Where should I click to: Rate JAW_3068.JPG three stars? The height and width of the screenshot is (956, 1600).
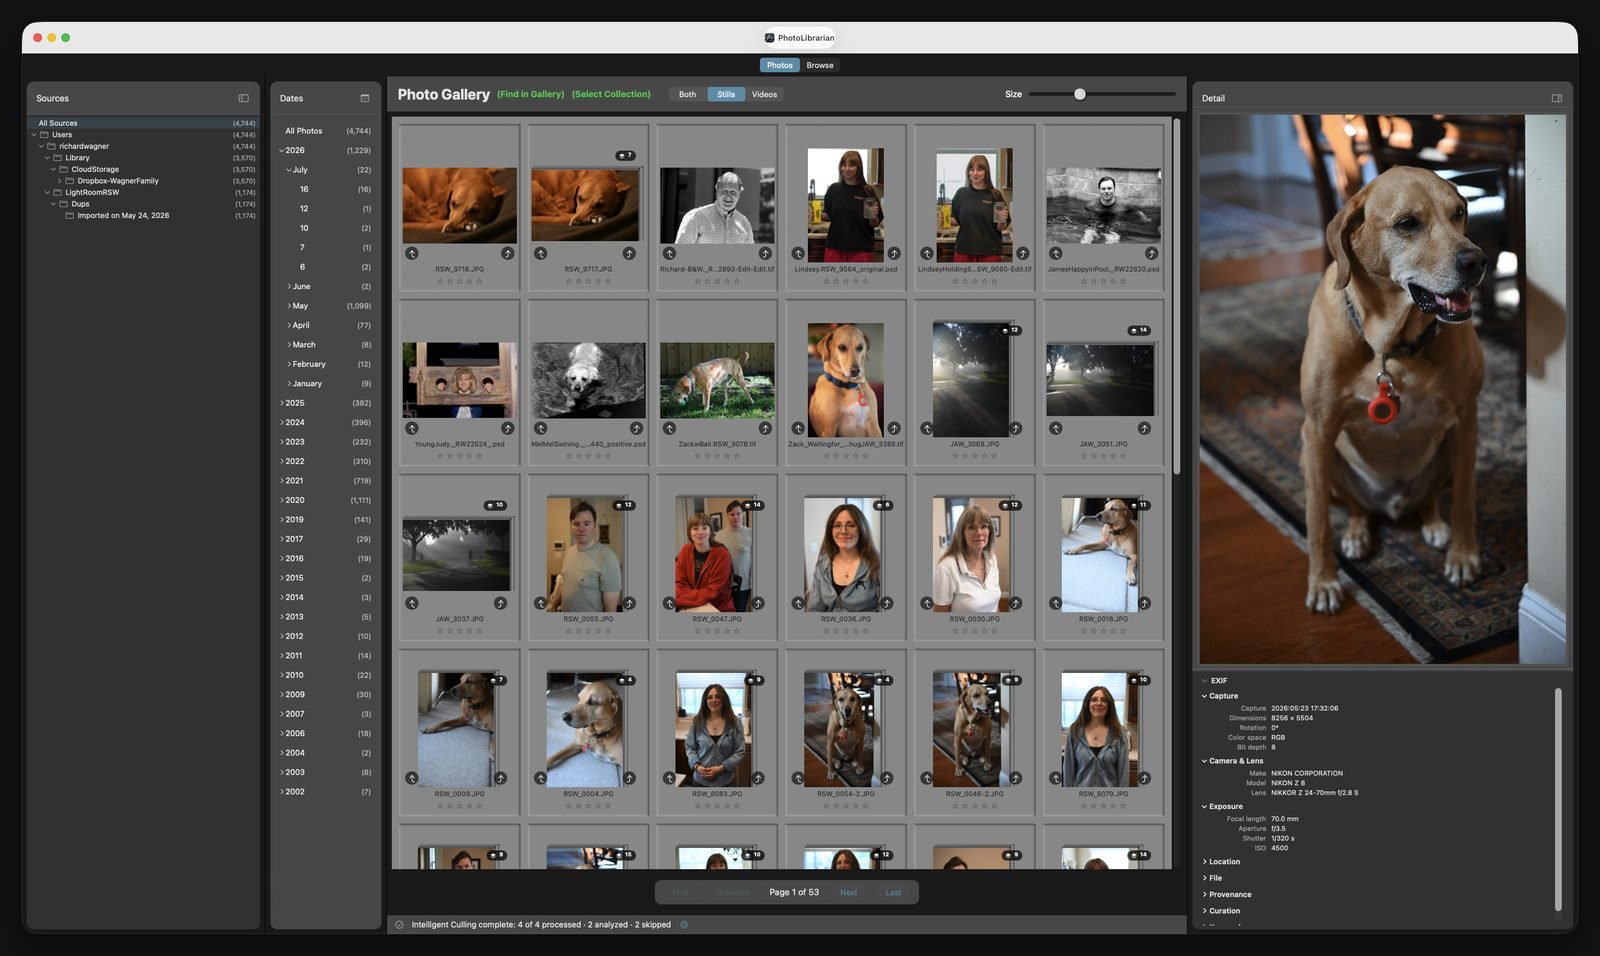point(975,456)
